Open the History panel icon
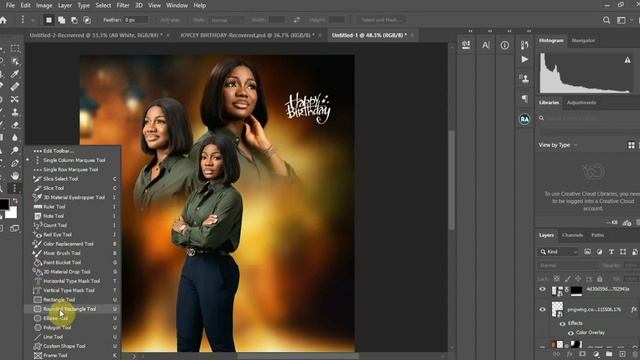 pos(524,45)
